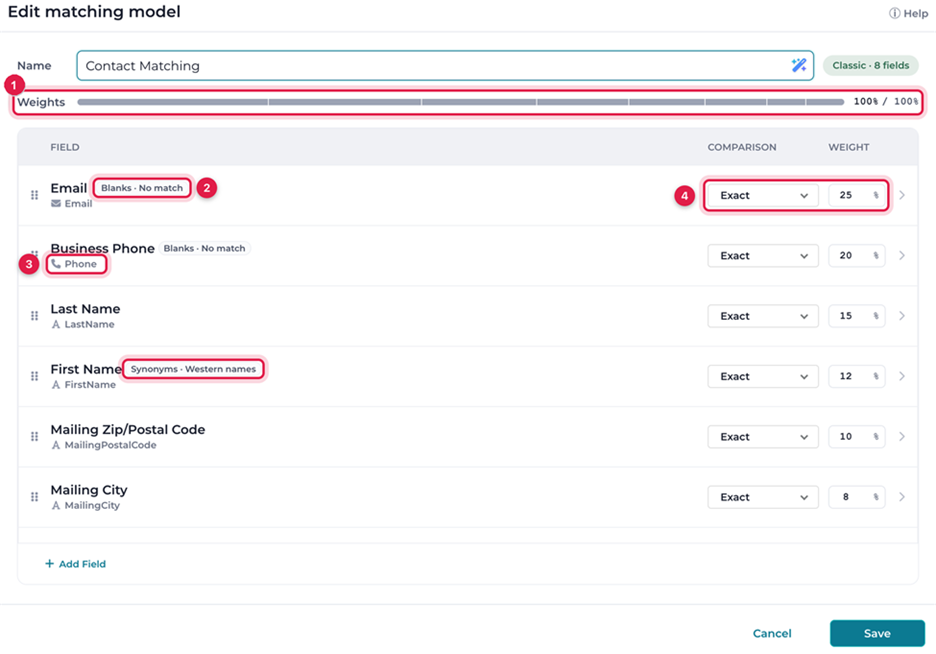Click the Add Field link
Image resolution: width=936 pixels, height=654 pixels.
tap(75, 563)
